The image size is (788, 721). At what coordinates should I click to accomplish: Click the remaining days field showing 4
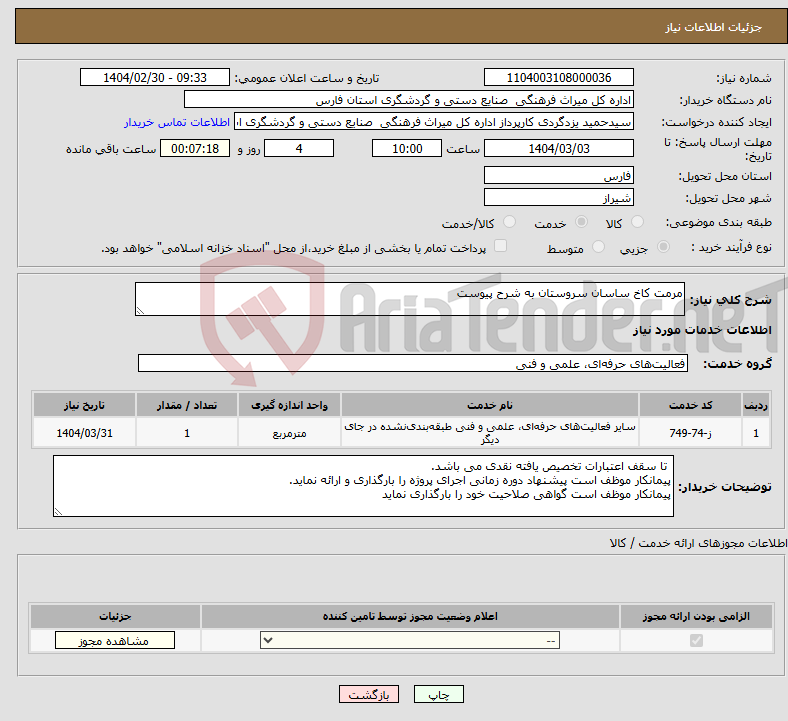coord(299,148)
